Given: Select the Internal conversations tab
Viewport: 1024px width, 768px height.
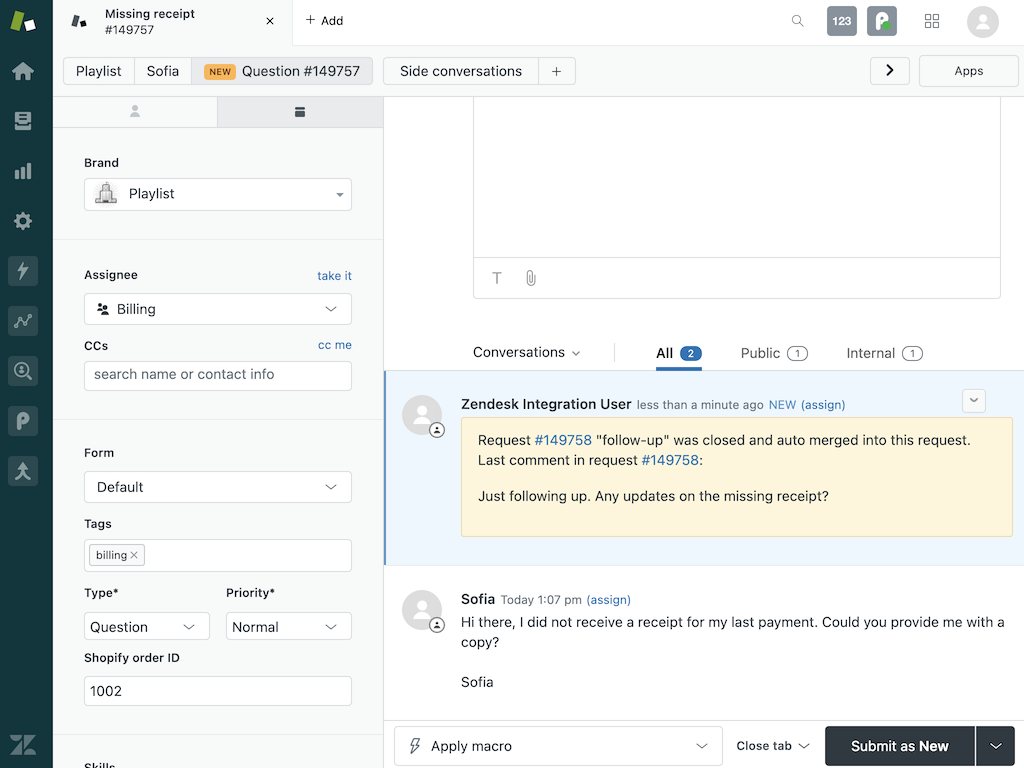Looking at the screenshot, I should 884,353.
